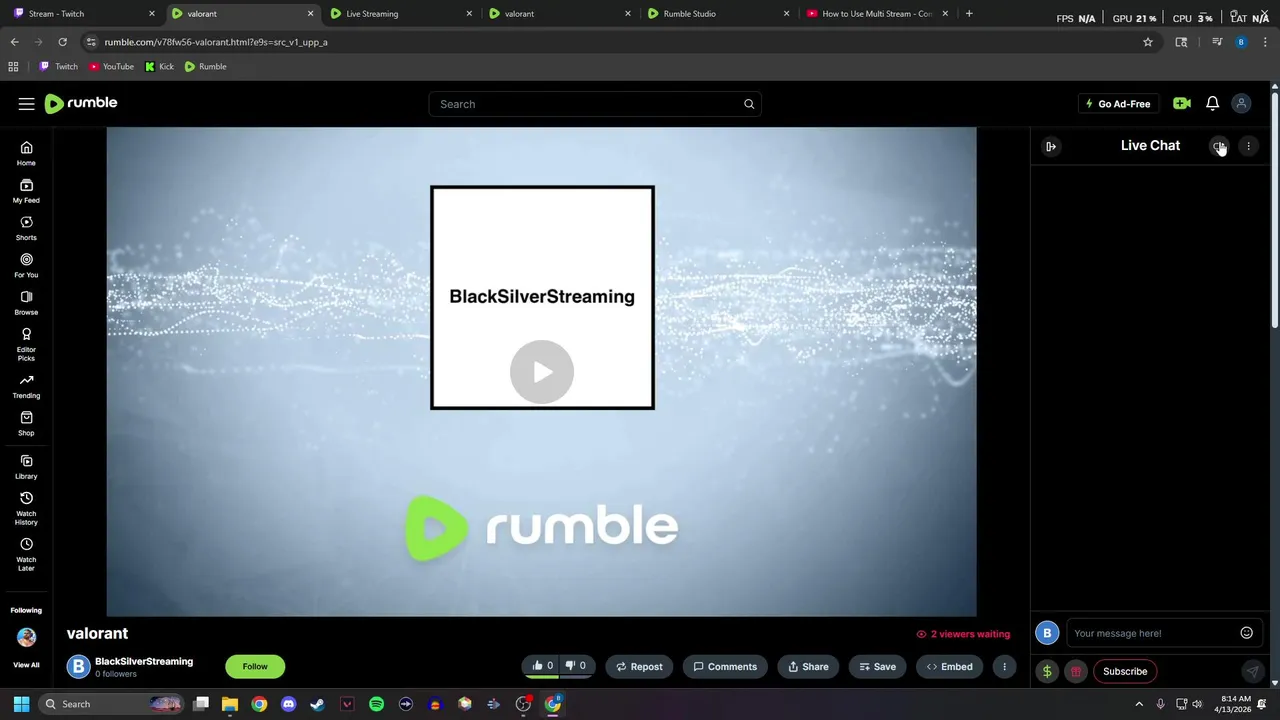Pop out the Live Chat window
The image size is (1280, 720).
click(1219, 146)
